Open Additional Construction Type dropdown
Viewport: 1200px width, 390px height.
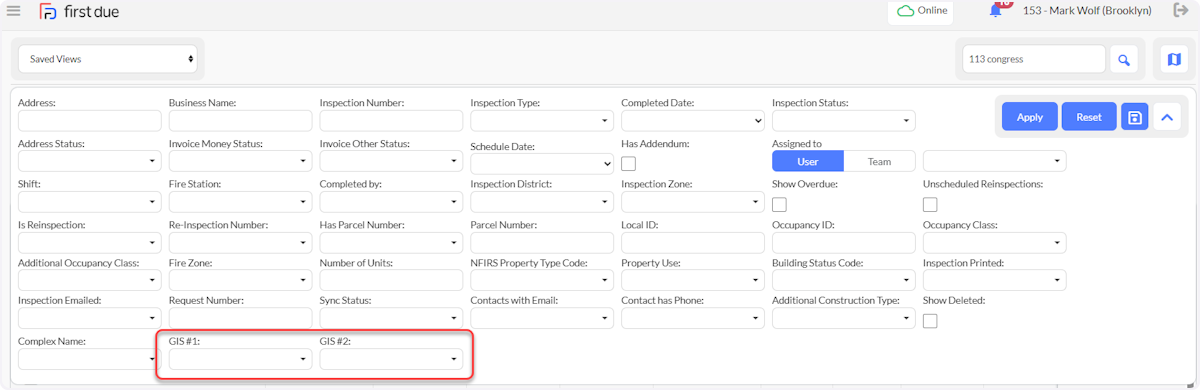[x=844, y=318]
